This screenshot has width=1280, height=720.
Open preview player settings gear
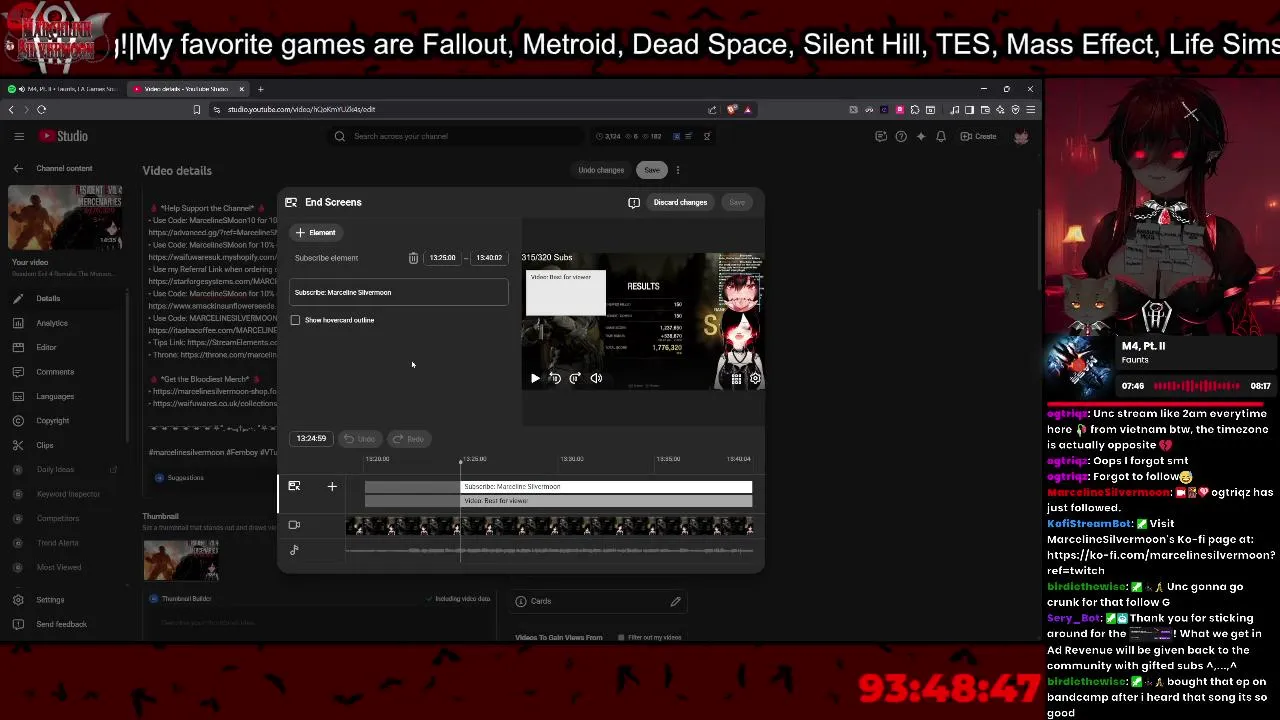pos(755,378)
